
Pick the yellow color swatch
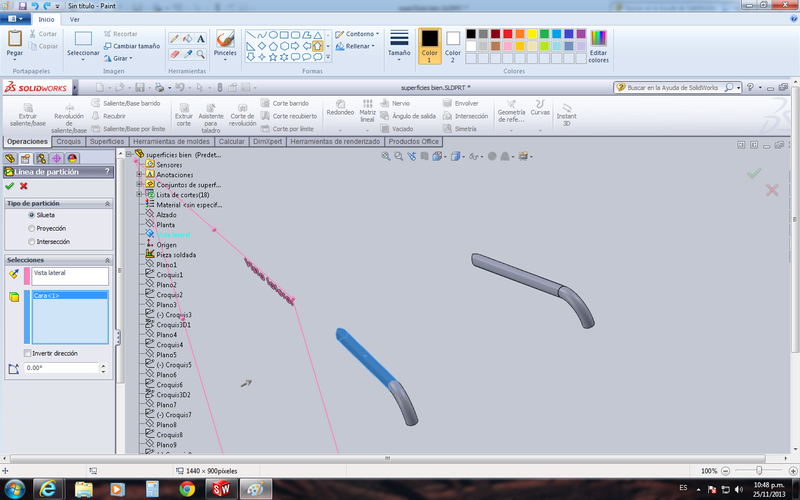coord(532,34)
